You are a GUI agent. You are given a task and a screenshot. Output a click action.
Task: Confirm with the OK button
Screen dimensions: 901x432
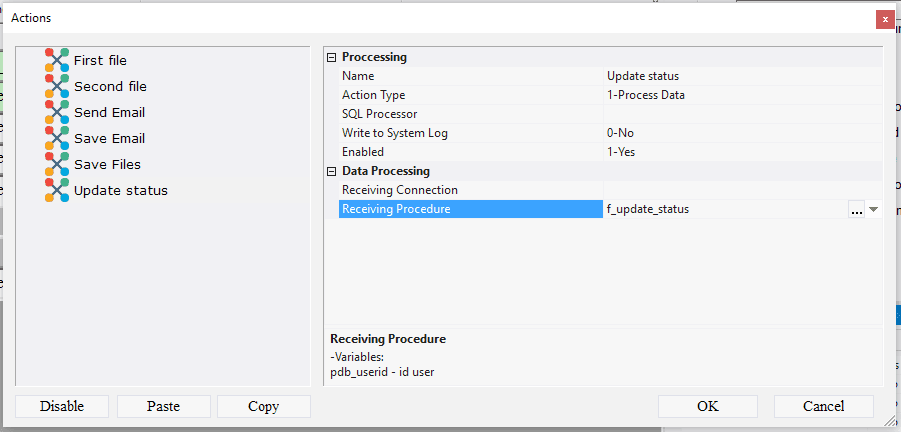coord(708,406)
